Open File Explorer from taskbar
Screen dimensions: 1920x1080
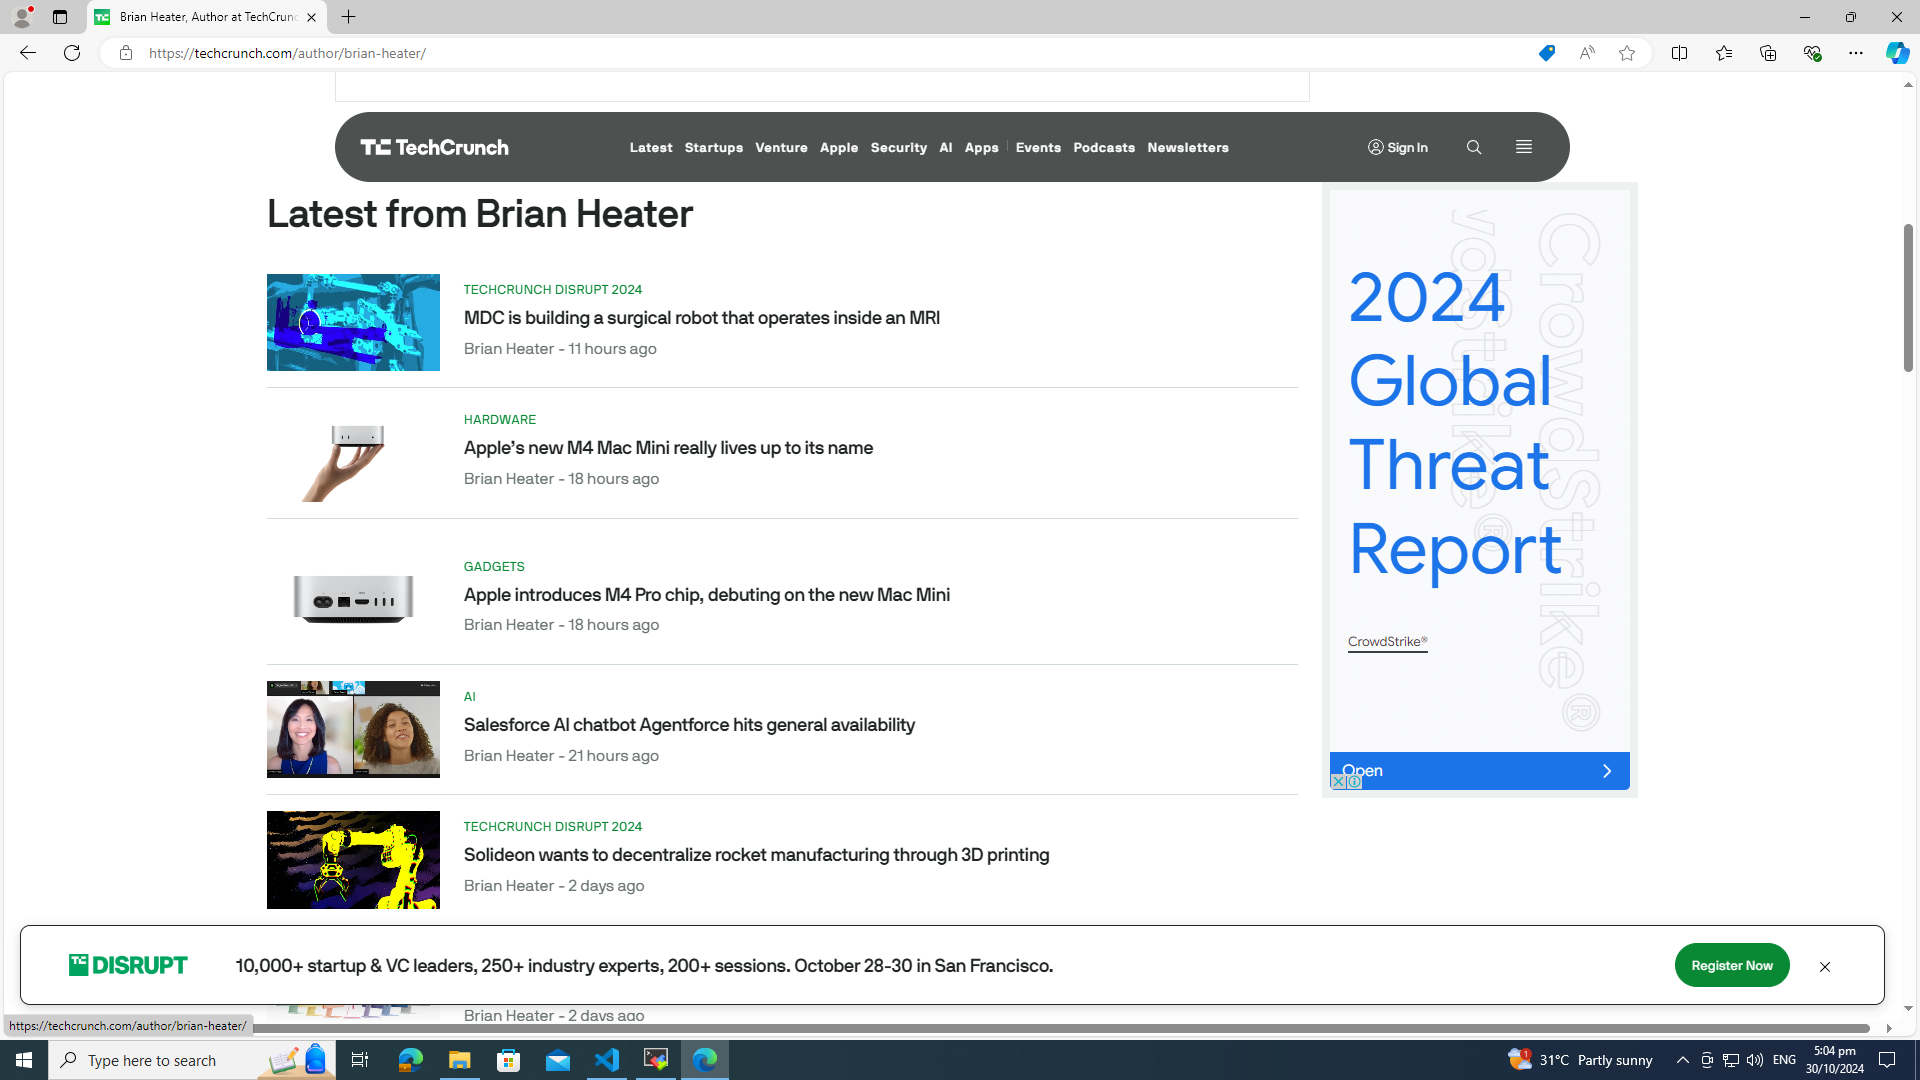459,1060
